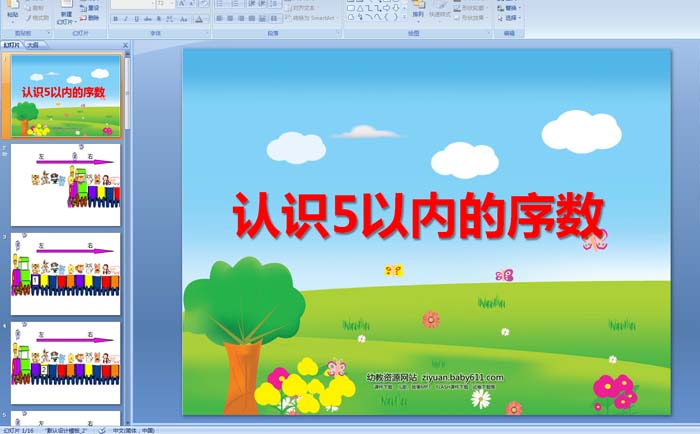Image resolution: width=700 pixels, height=434 pixels.
Task: Click the Delete (删除) slide button
Action: coord(89,18)
